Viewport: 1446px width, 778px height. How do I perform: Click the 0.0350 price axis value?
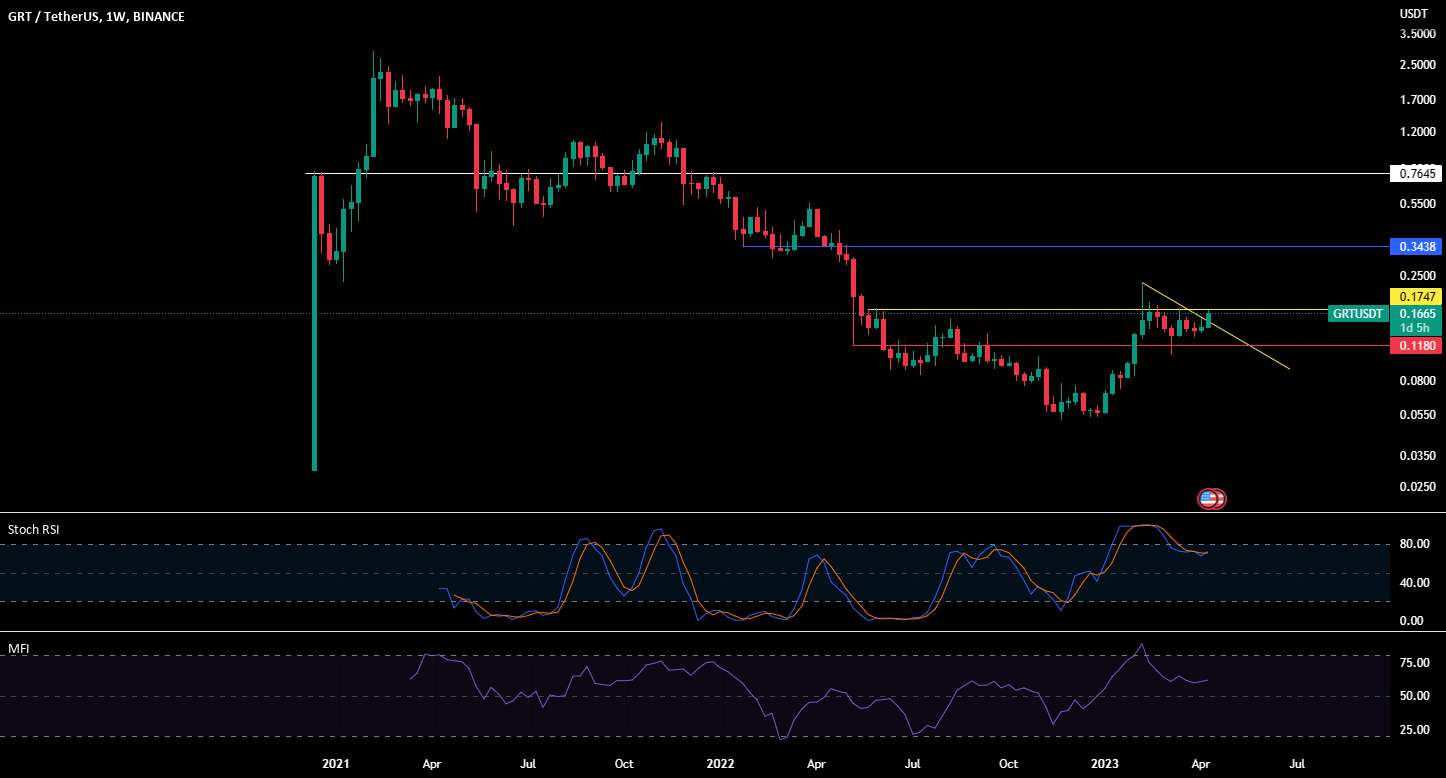click(x=1418, y=456)
